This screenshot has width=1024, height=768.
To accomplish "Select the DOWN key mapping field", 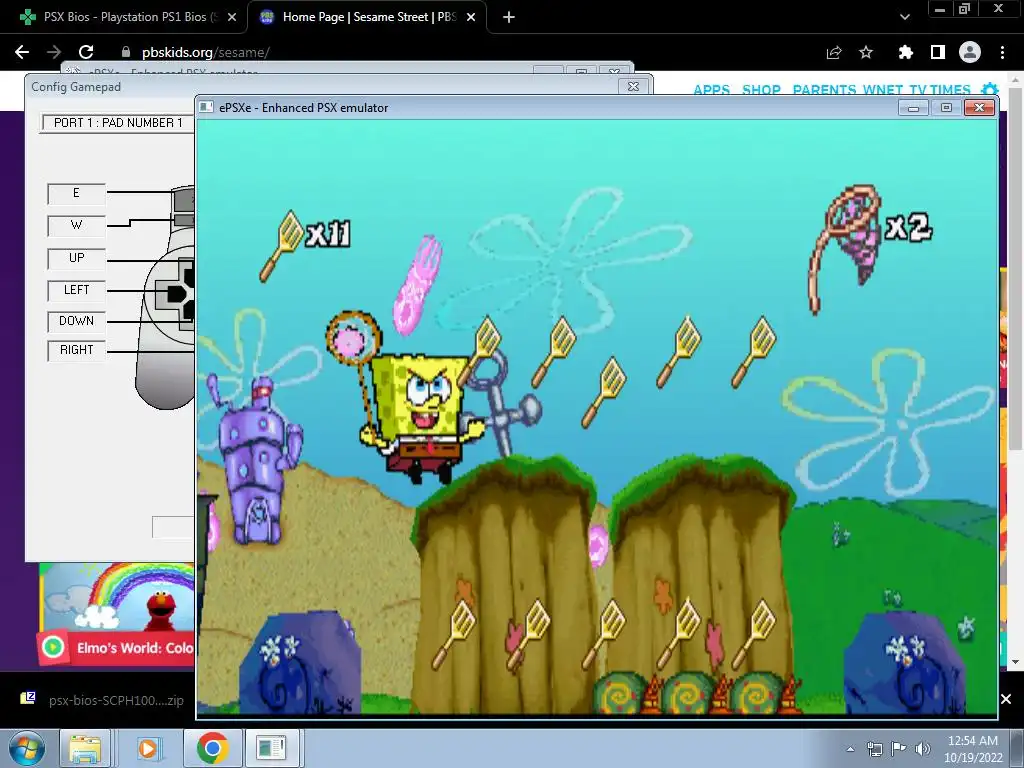I will 76,321.
